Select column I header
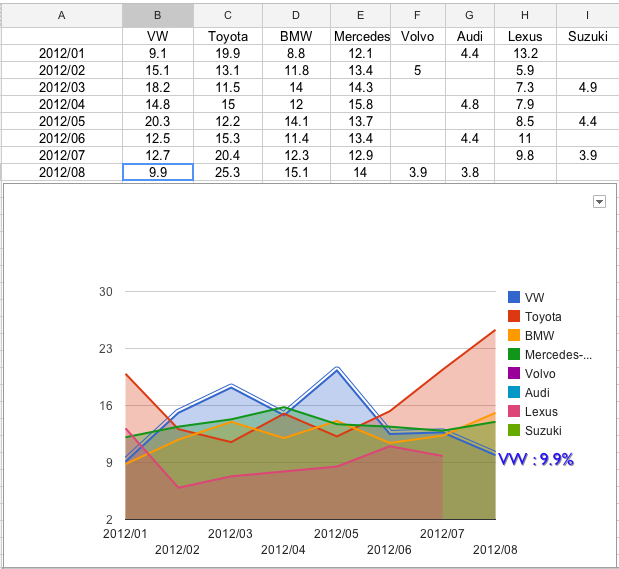This screenshot has height=569, width=619. point(587,15)
